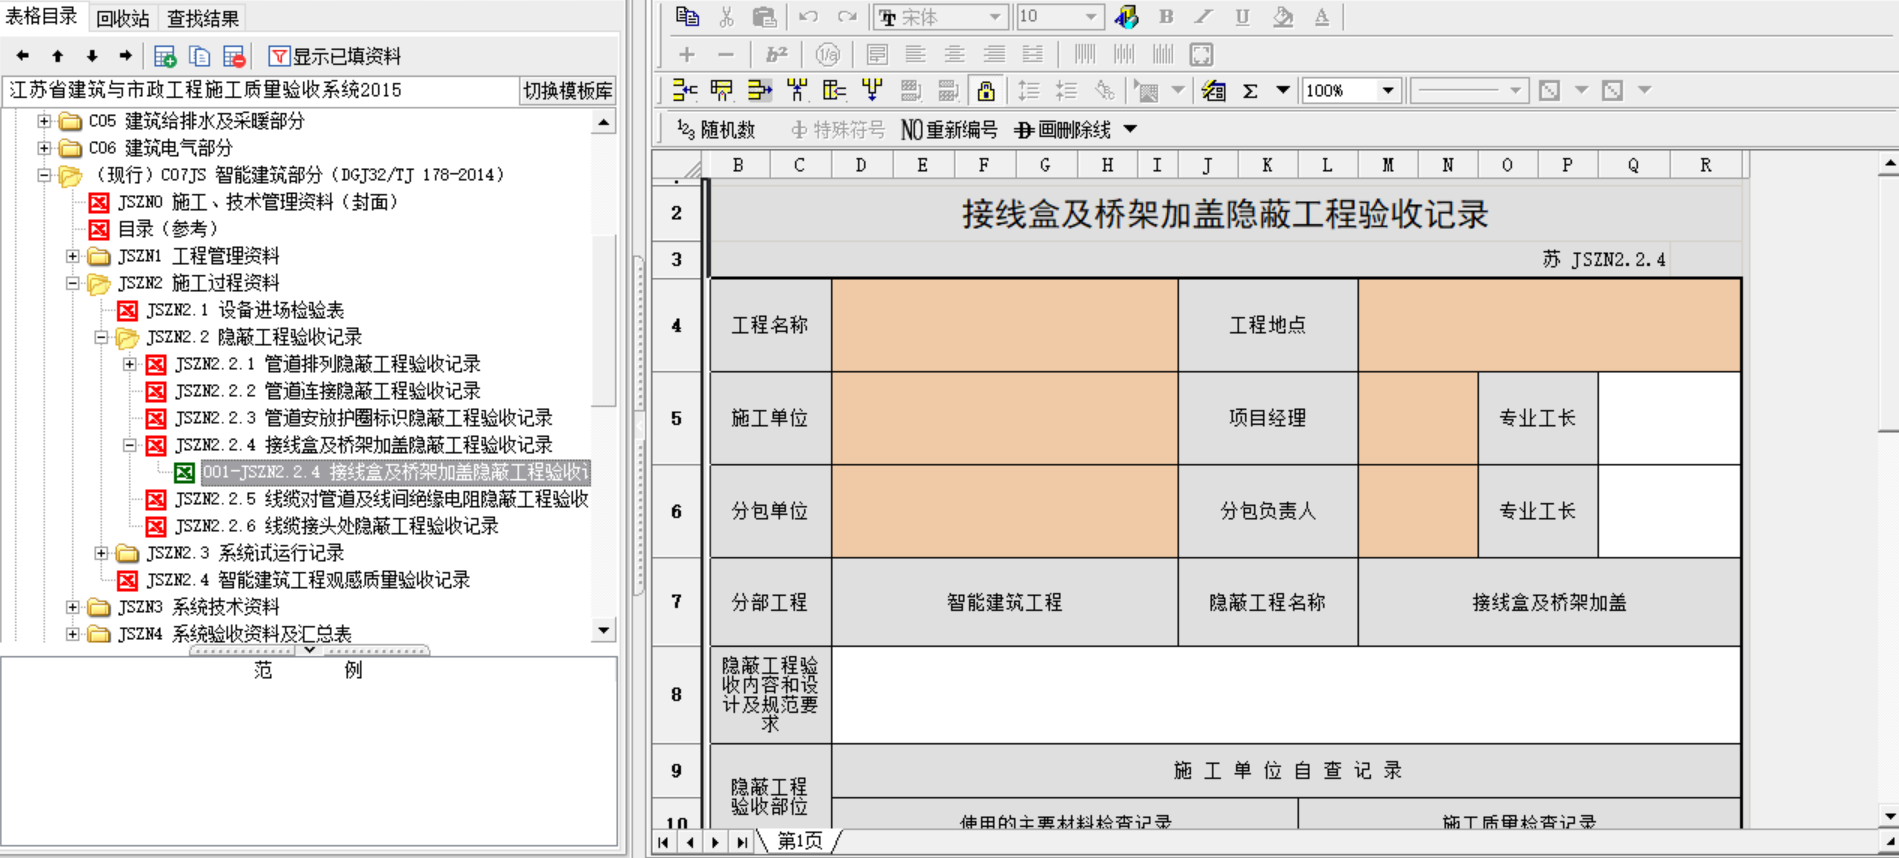Click the right arrow move icon in the tree toolbar

click(126, 57)
